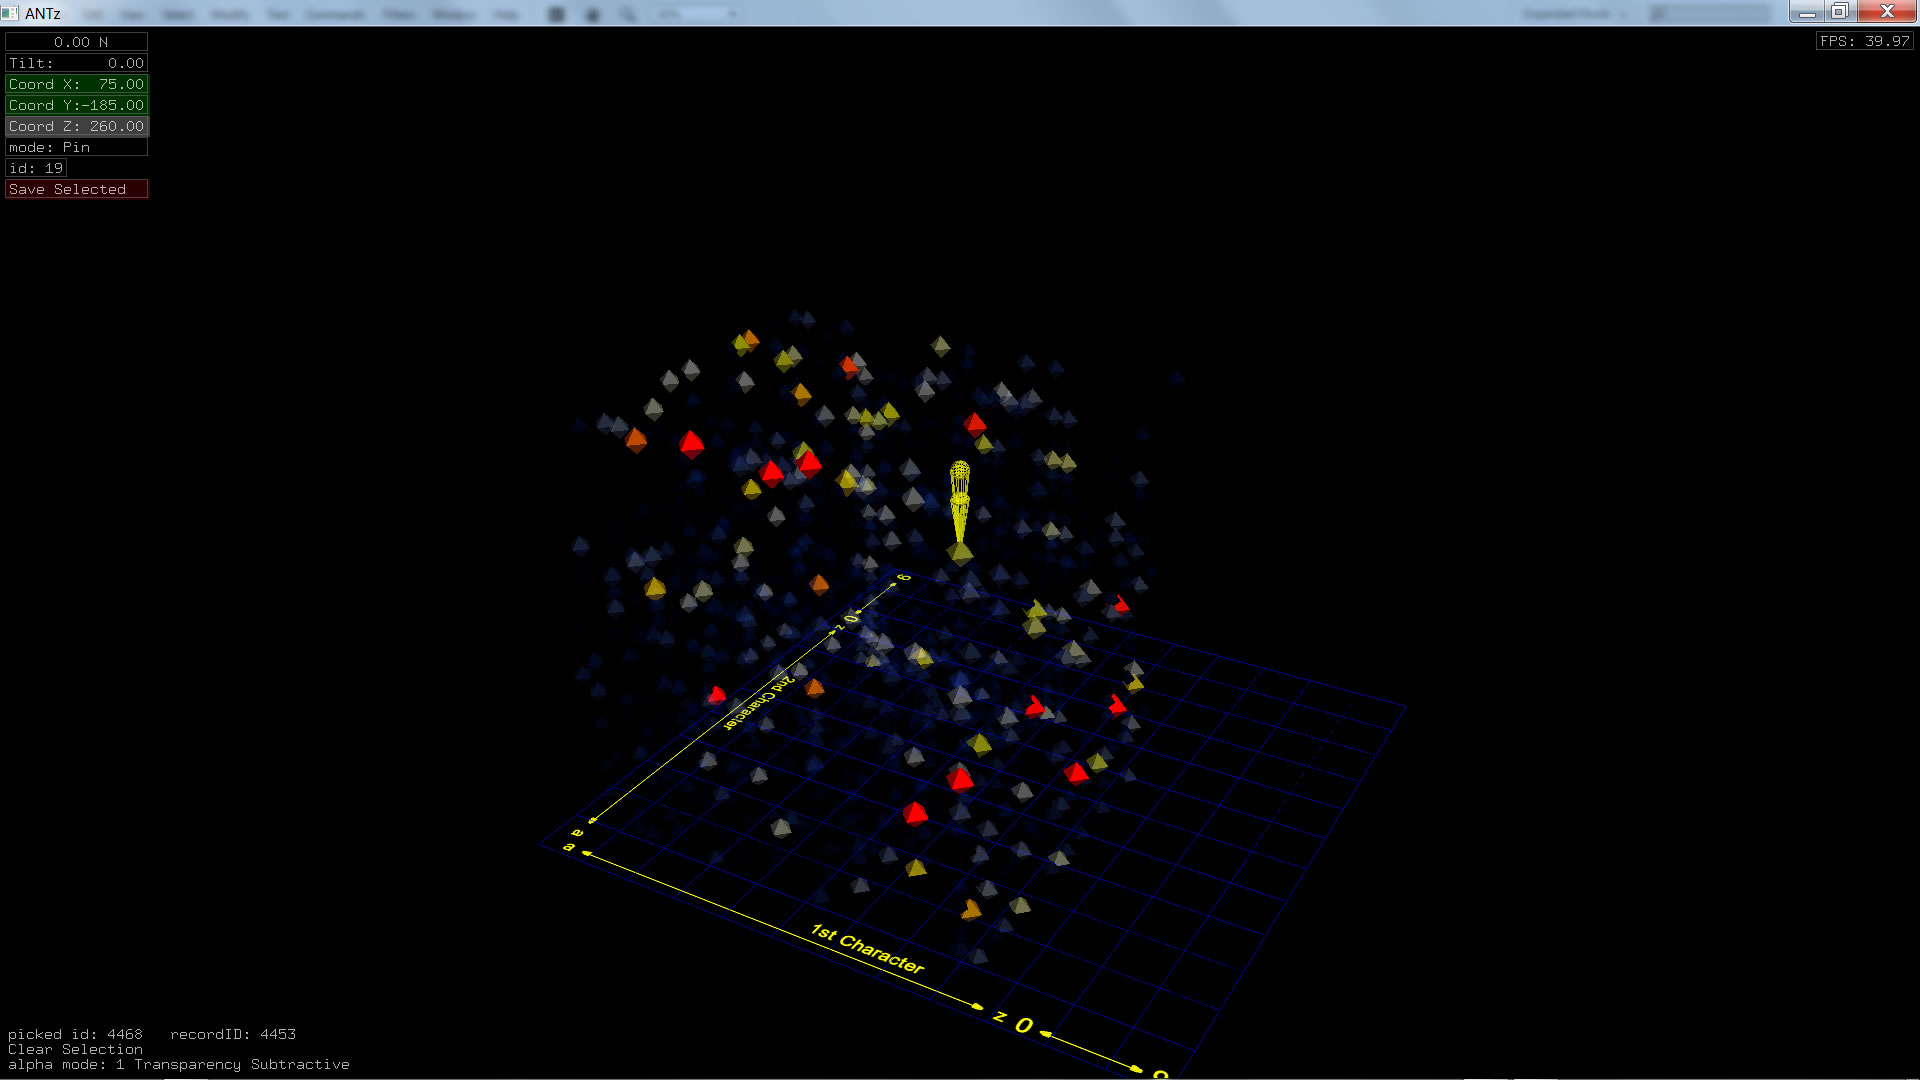Click the 0.00 N heading indicator

click(x=76, y=42)
